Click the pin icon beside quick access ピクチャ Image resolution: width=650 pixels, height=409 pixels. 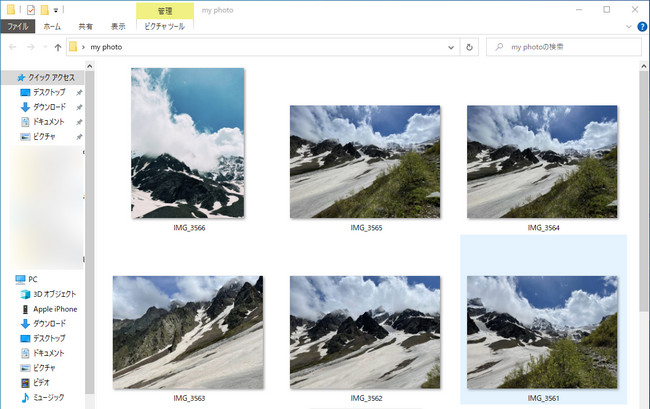pos(79,137)
